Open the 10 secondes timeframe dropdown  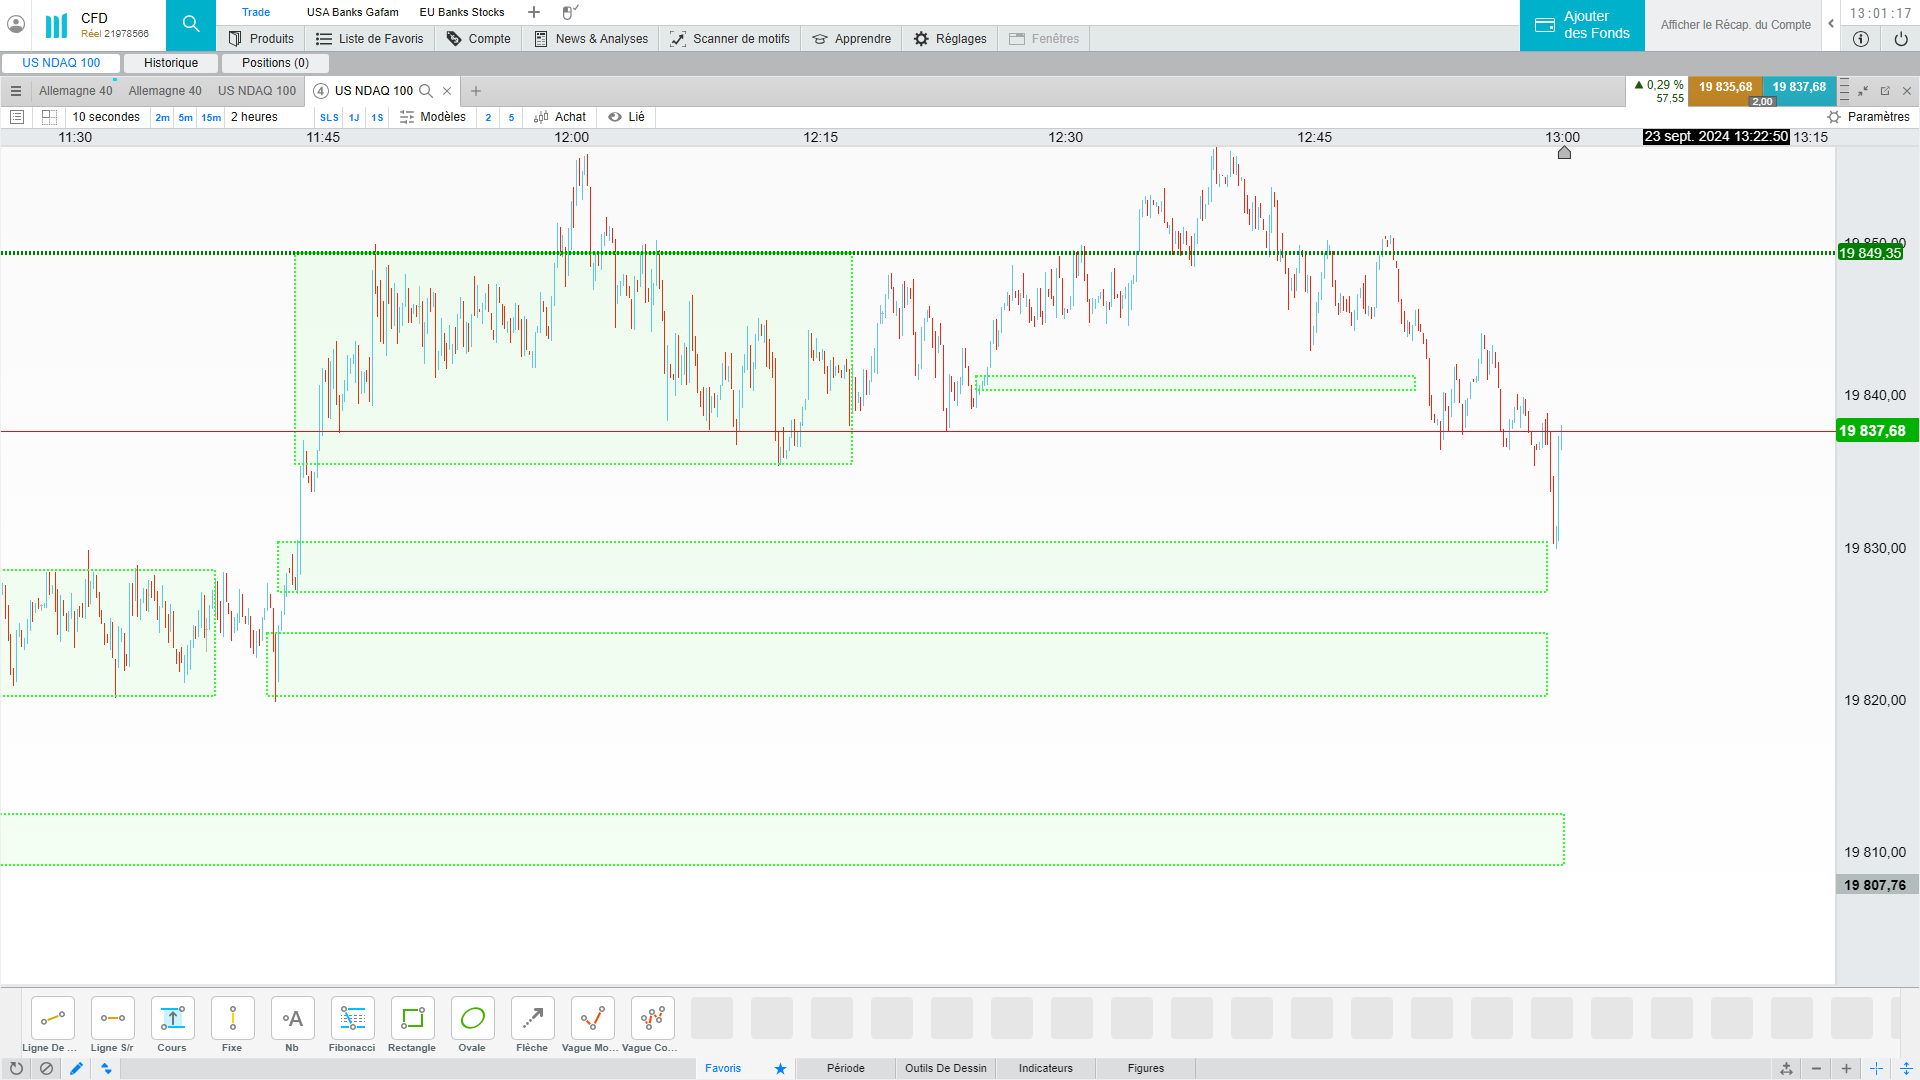[x=106, y=117]
